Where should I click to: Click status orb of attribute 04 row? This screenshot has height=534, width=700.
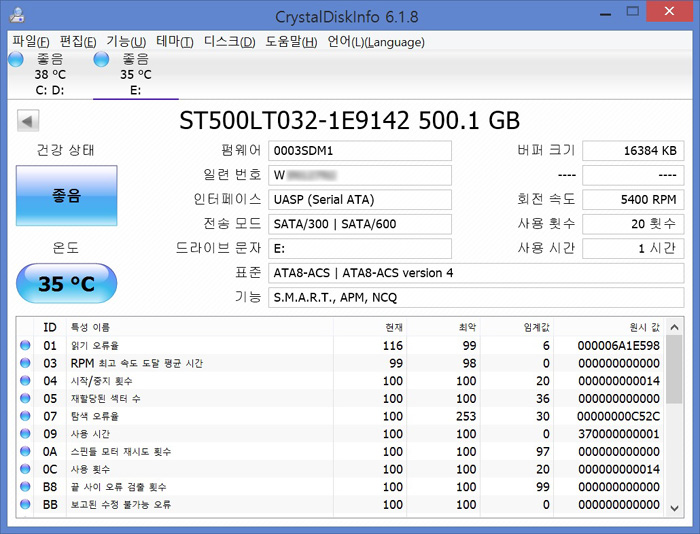click(x=25, y=380)
